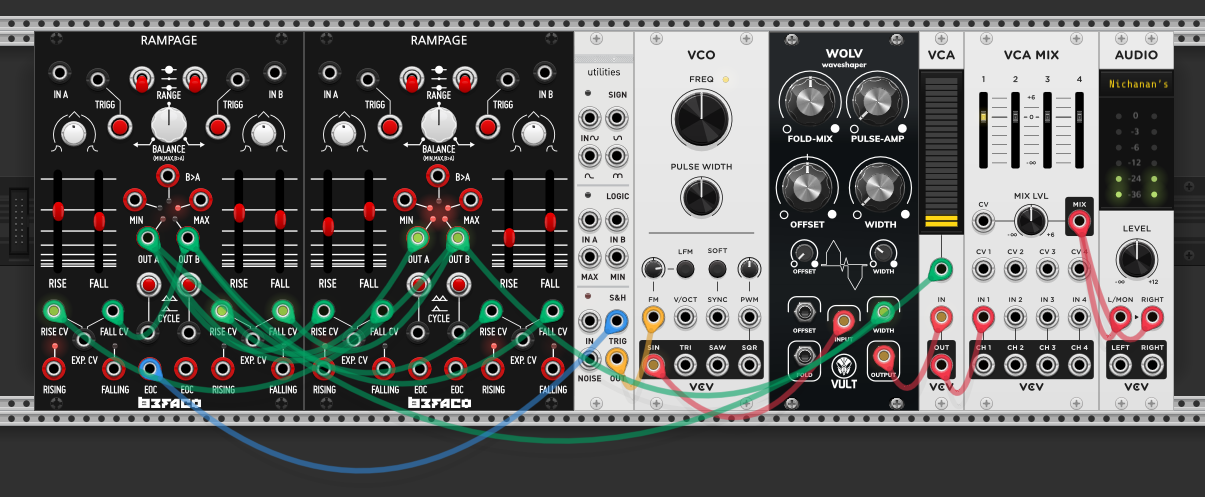Screen dimensions: 1205x497
Task: Click the VCA module OUT jack
Action: point(940,365)
